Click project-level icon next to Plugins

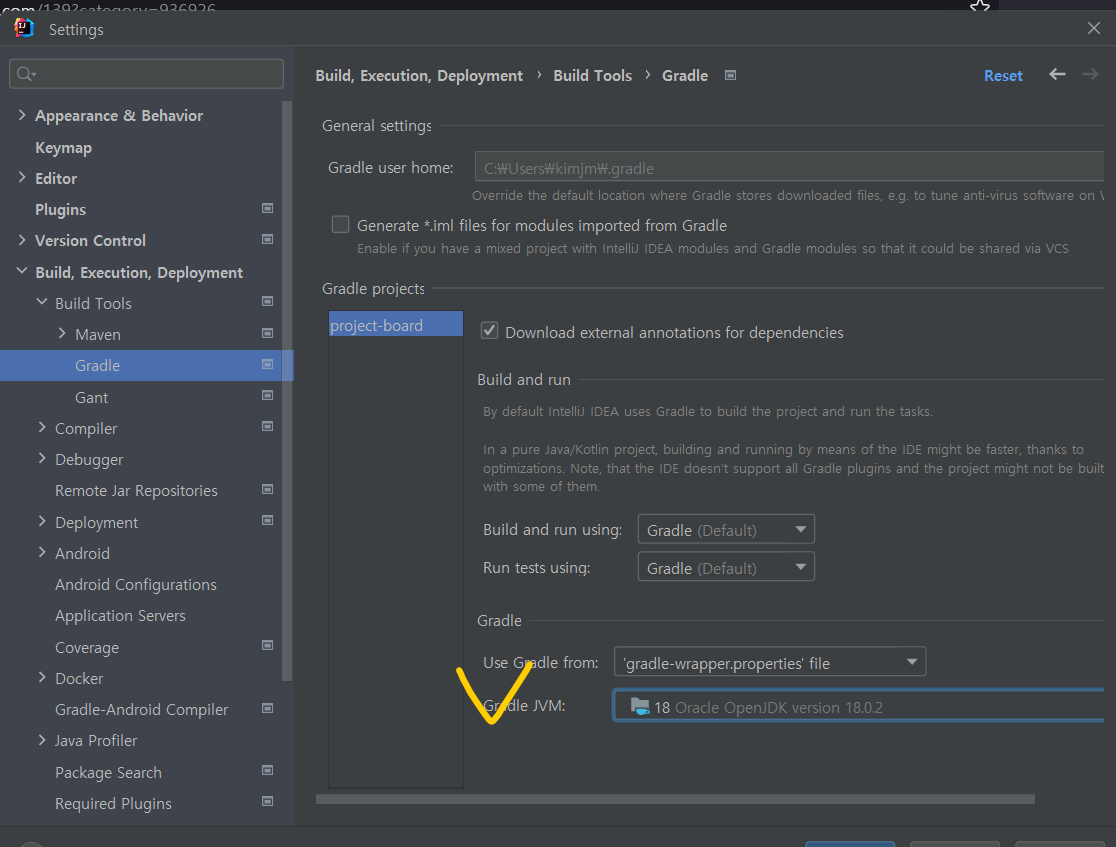point(268,209)
